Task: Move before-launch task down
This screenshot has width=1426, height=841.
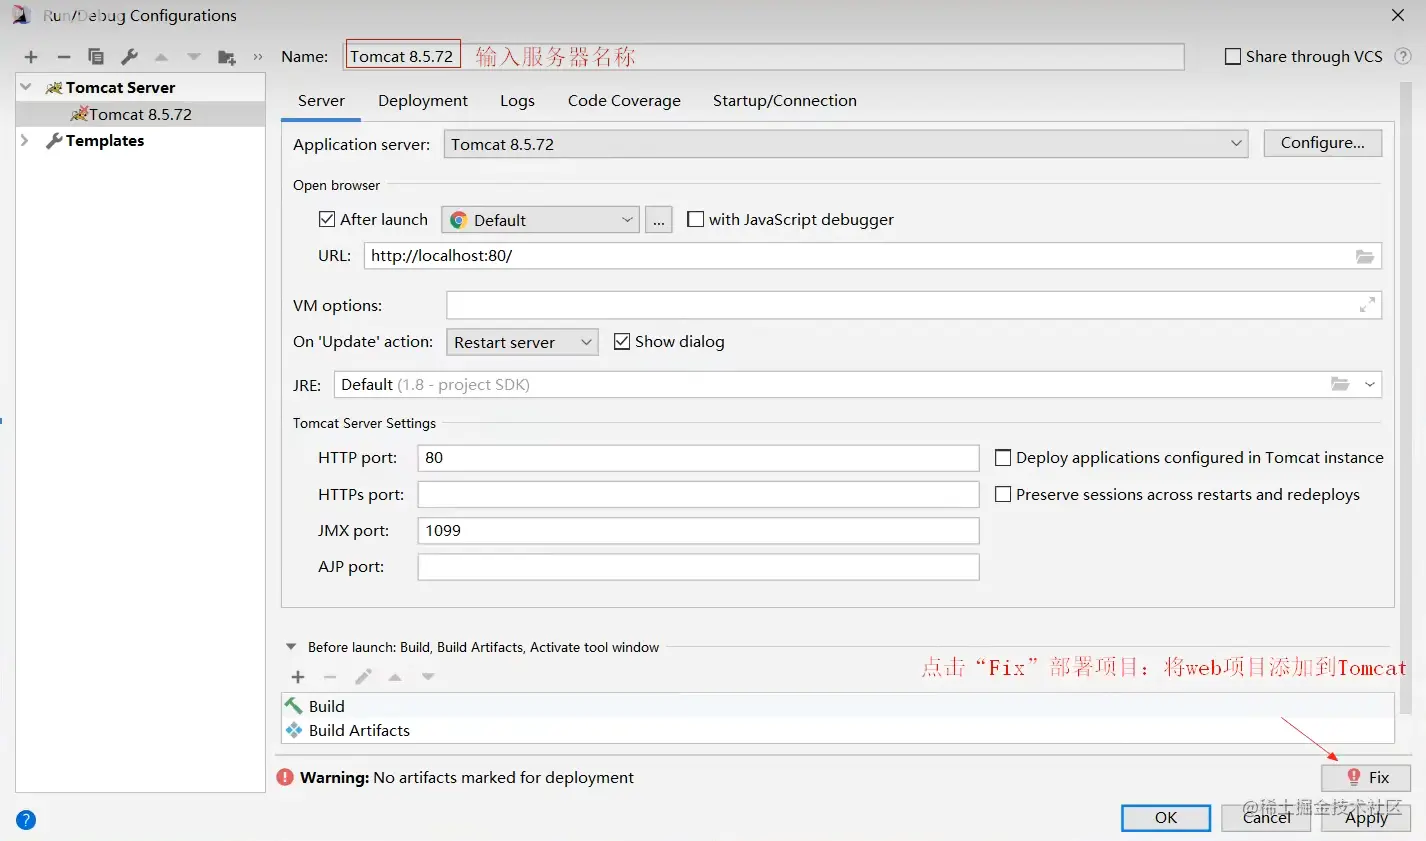Action: (x=428, y=677)
